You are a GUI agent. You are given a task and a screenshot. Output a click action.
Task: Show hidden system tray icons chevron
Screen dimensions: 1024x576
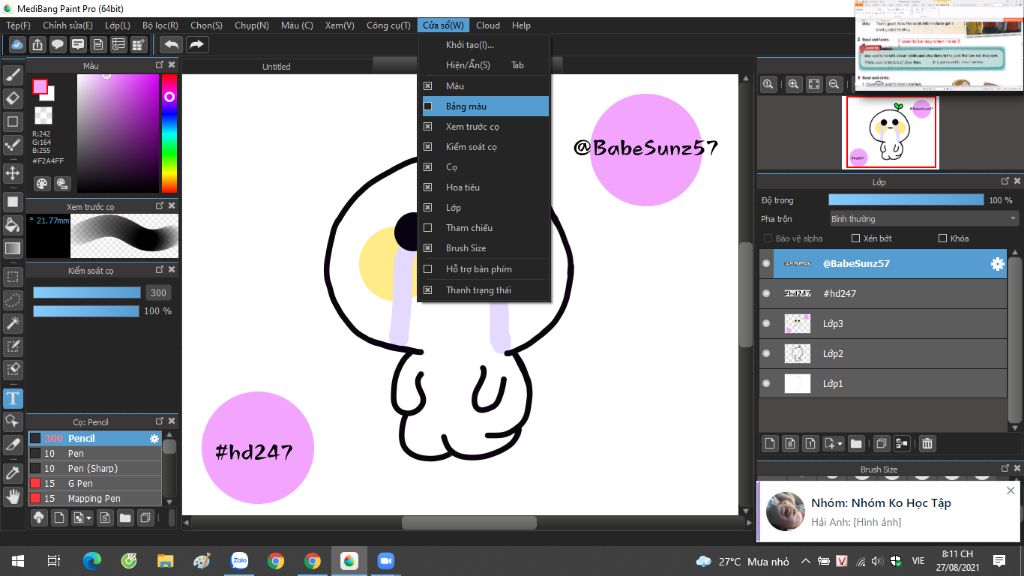click(x=805, y=561)
